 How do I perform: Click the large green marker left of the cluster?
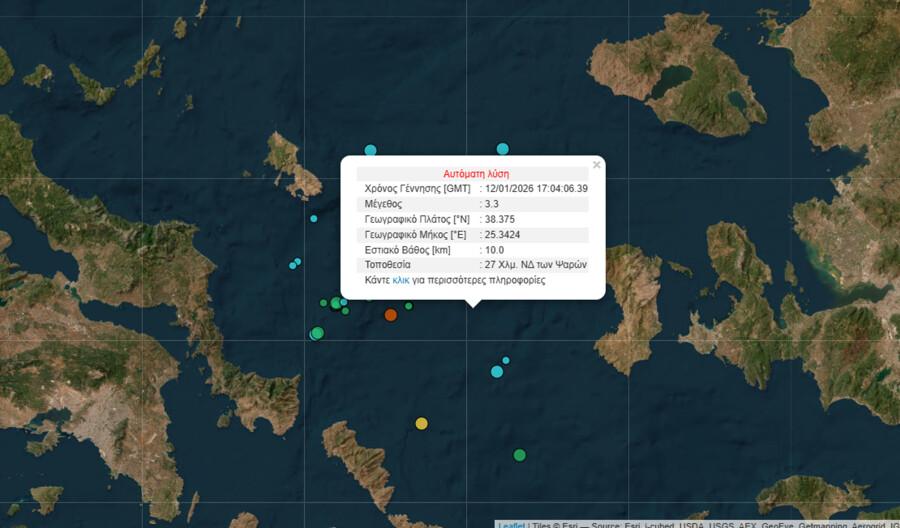point(317,333)
